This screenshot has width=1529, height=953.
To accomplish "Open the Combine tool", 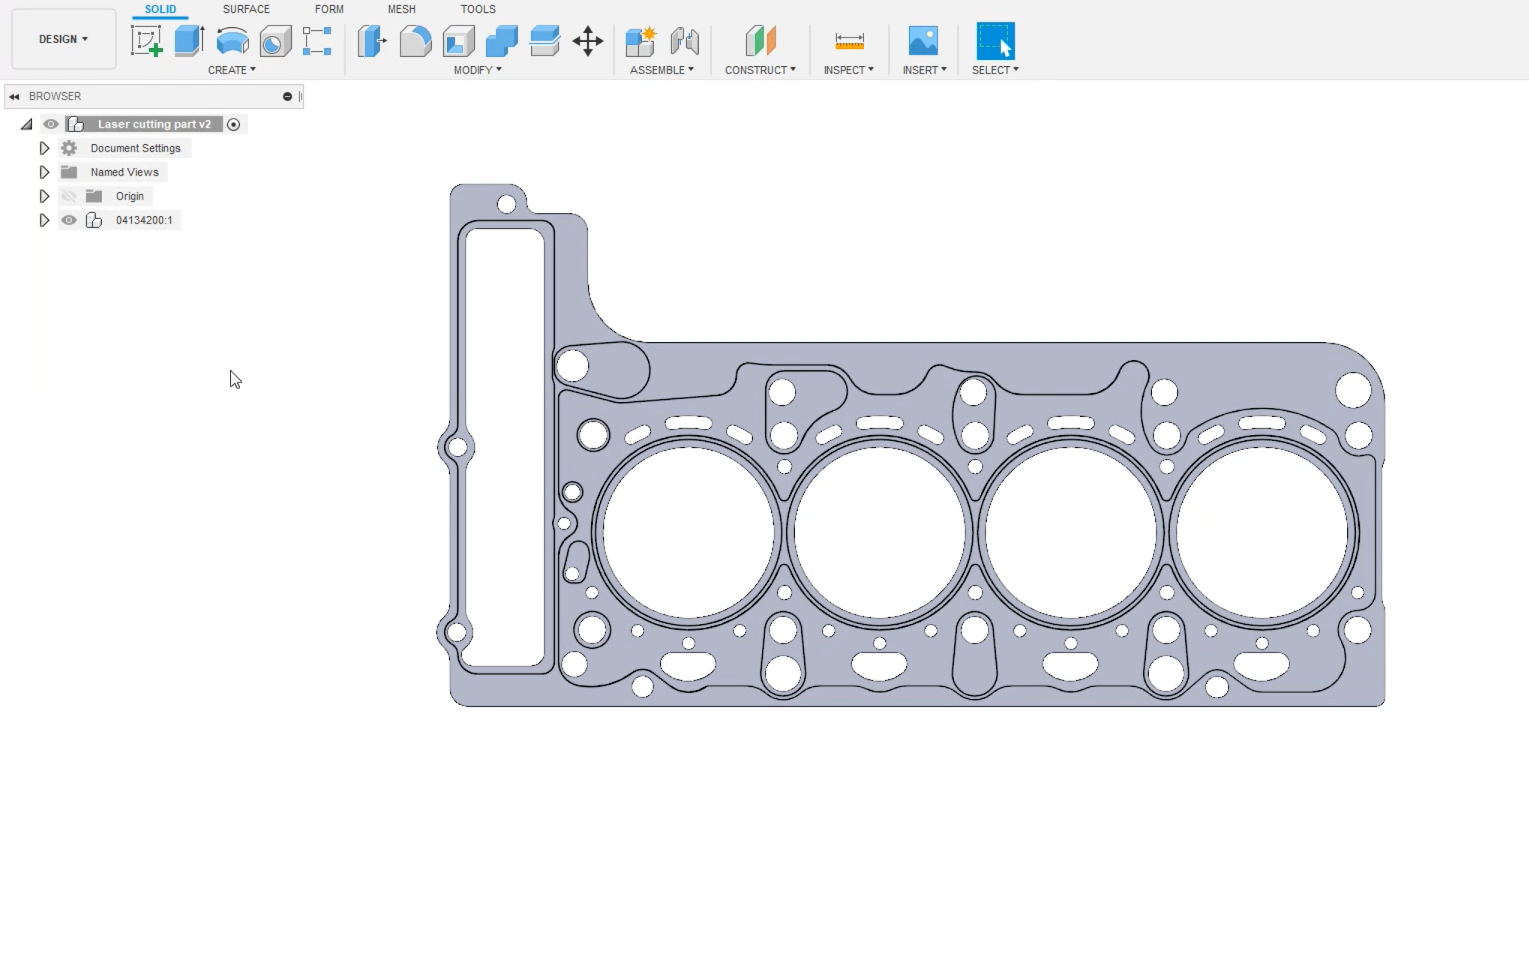I will 500,41.
